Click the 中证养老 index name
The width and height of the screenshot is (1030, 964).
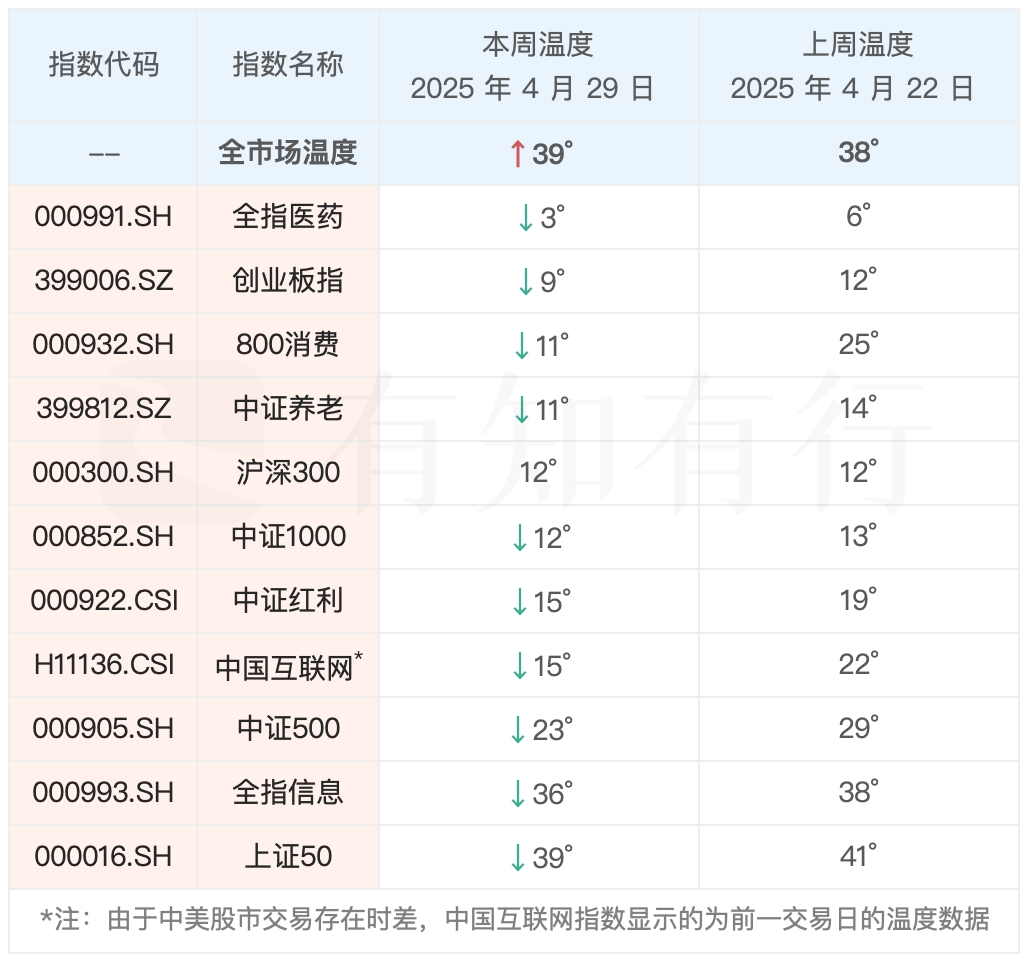288,408
